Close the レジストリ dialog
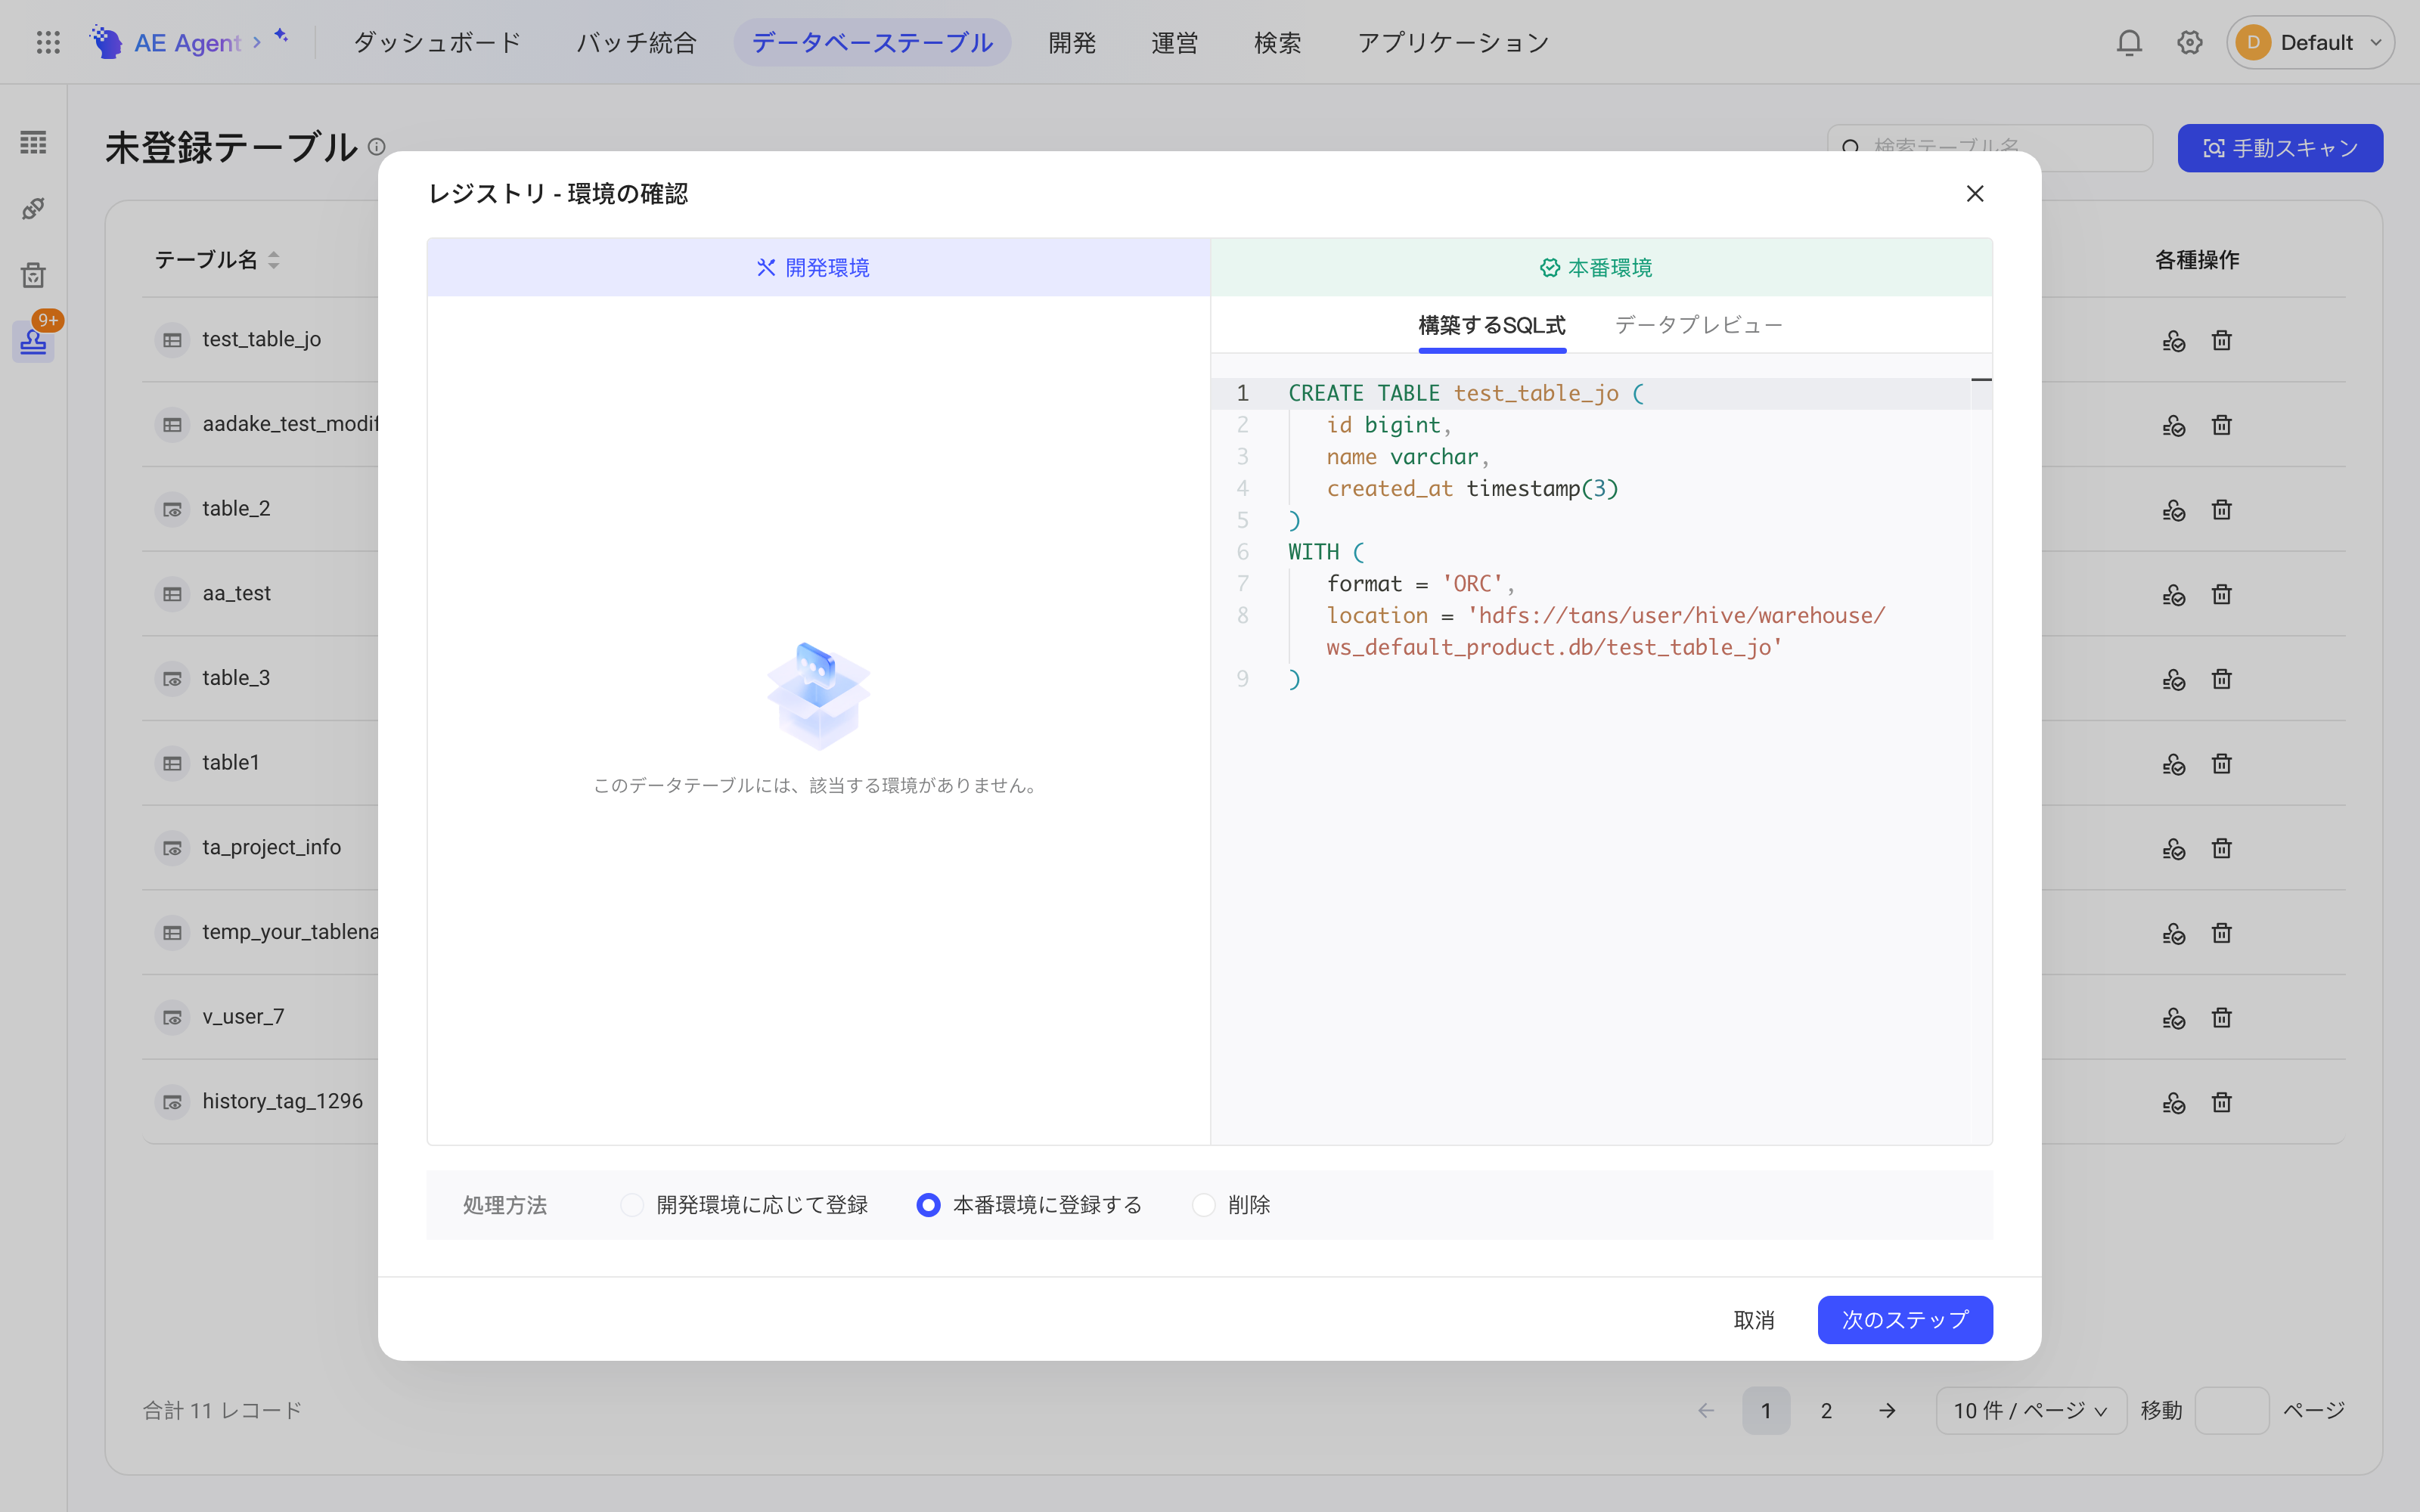This screenshot has height=1512, width=2420. pyautogui.click(x=1975, y=193)
